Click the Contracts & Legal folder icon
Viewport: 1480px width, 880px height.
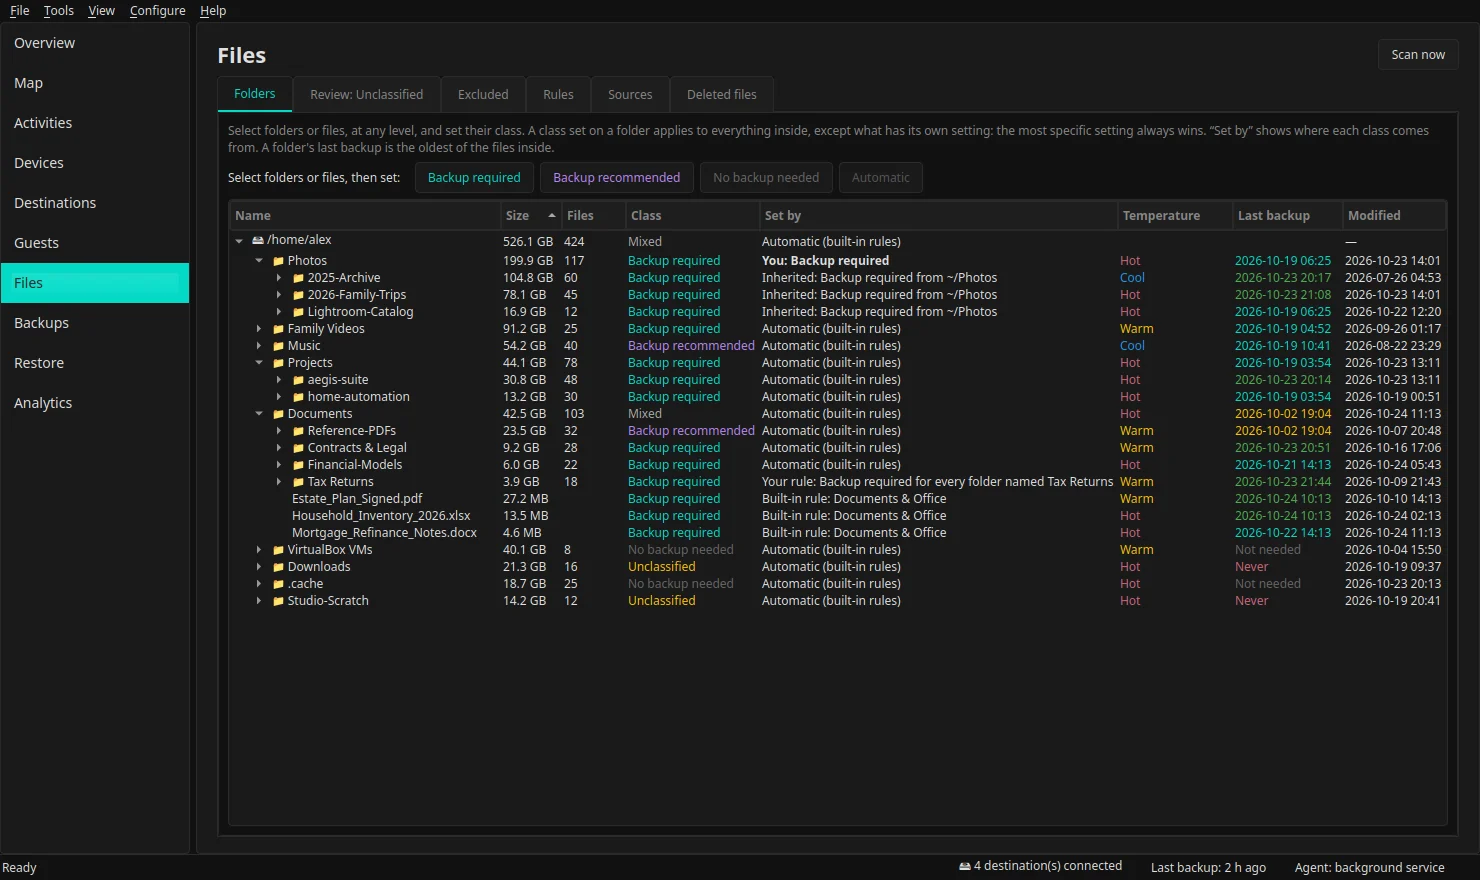pos(298,448)
